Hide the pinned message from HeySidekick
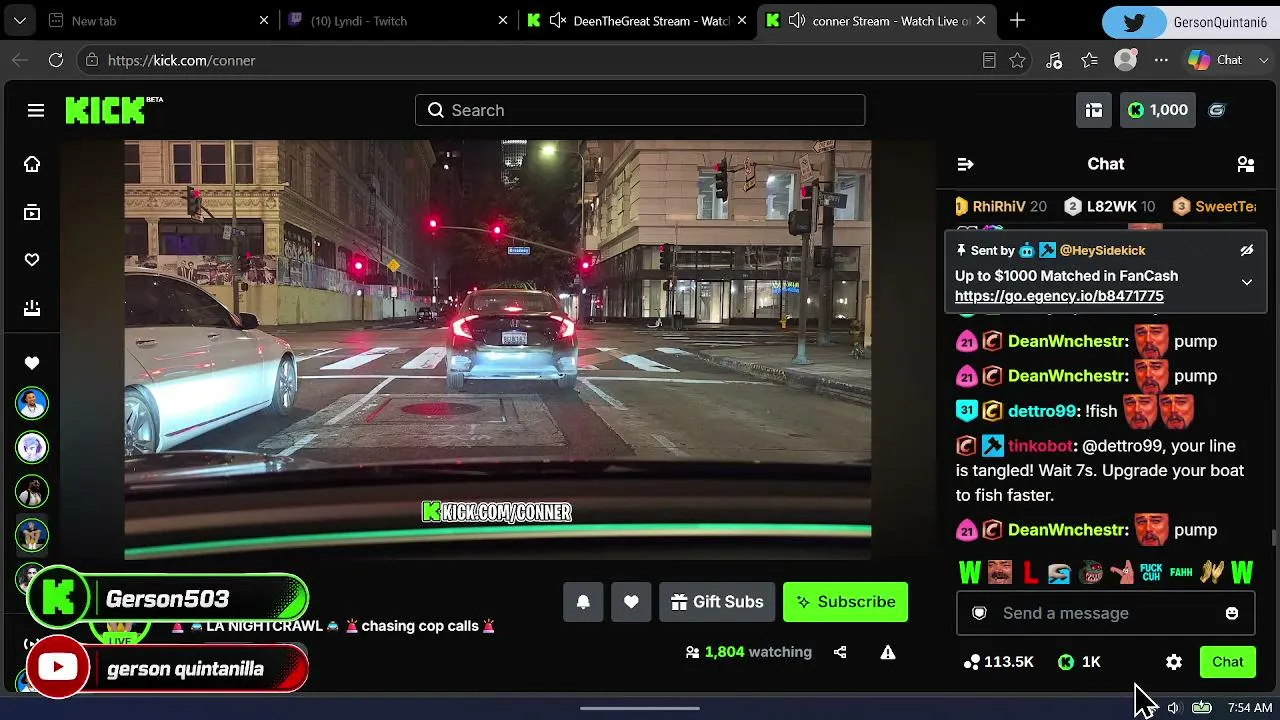 (x=1247, y=250)
